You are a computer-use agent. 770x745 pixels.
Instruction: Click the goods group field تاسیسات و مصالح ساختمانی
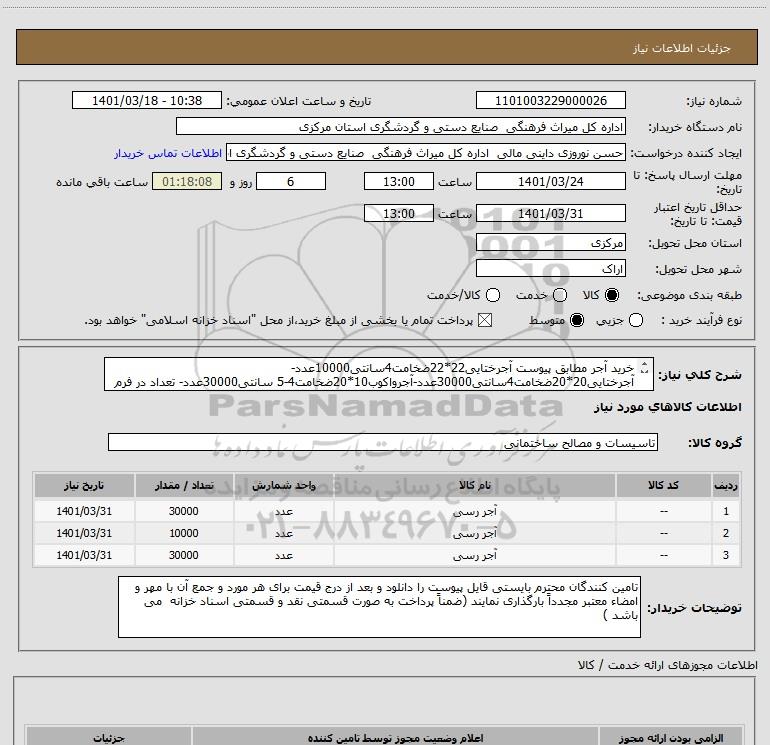click(x=383, y=442)
